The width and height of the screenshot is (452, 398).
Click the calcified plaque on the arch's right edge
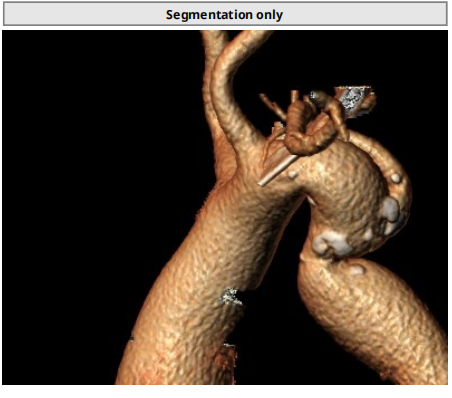point(390,214)
